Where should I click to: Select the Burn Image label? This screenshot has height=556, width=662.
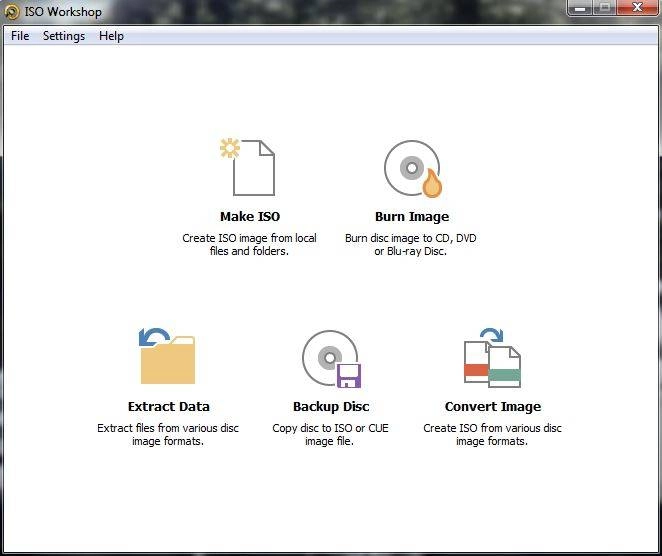(412, 217)
